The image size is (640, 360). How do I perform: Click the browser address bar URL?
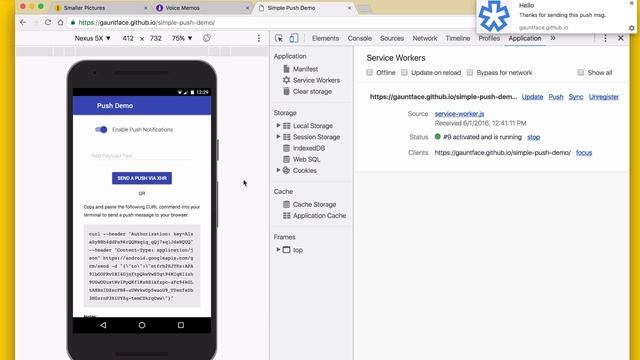coord(147,22)
